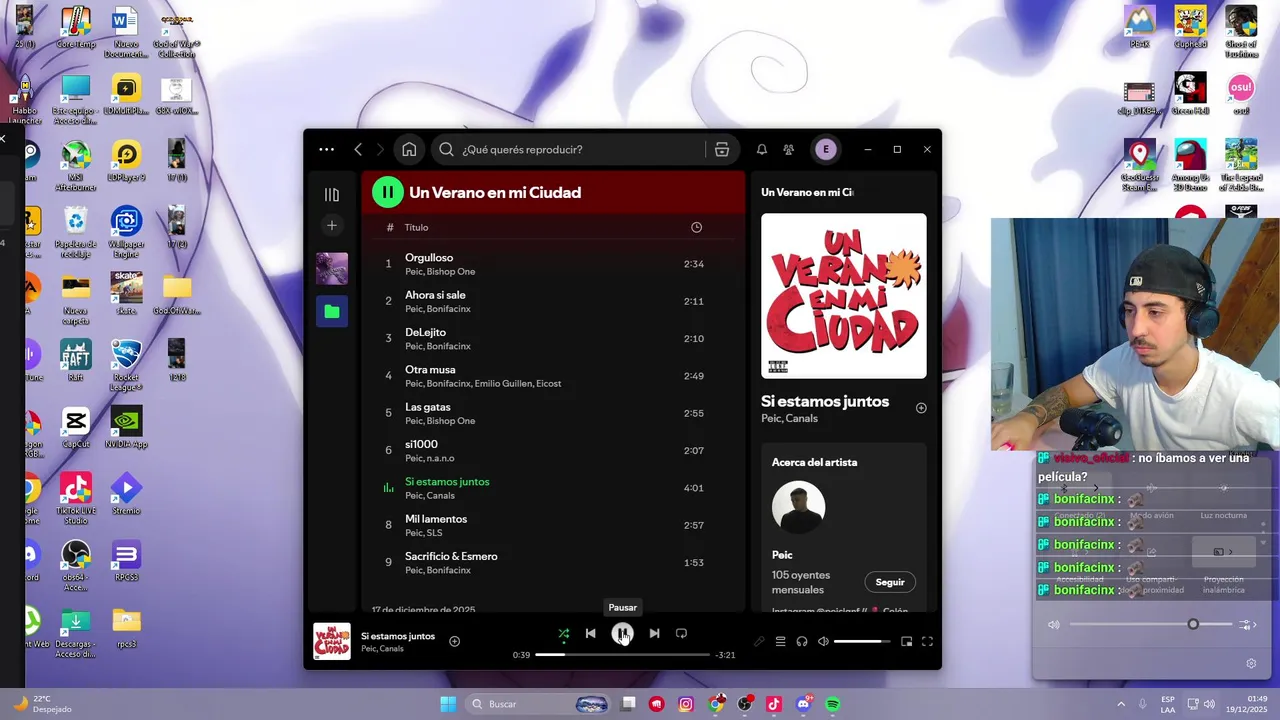The image size is (1280, 720).
Task: Mute Spotify with the speaker icon
Action: (x=823, y=642)
